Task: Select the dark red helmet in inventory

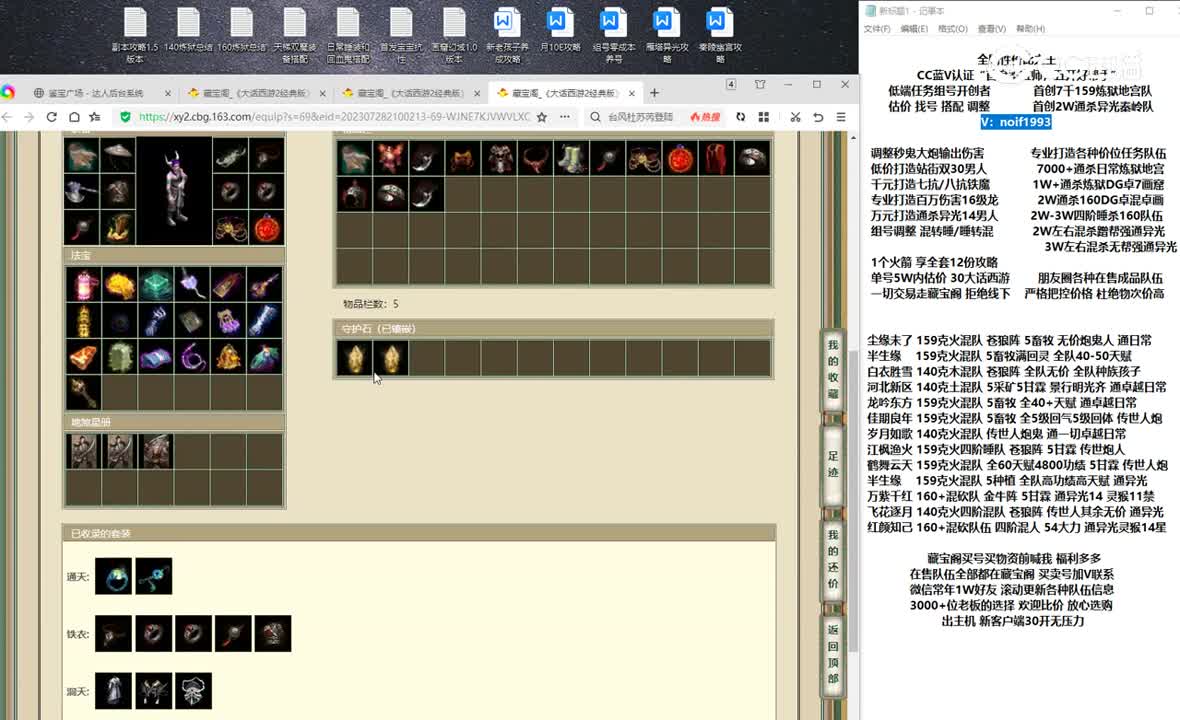Action: click(354, 194)
